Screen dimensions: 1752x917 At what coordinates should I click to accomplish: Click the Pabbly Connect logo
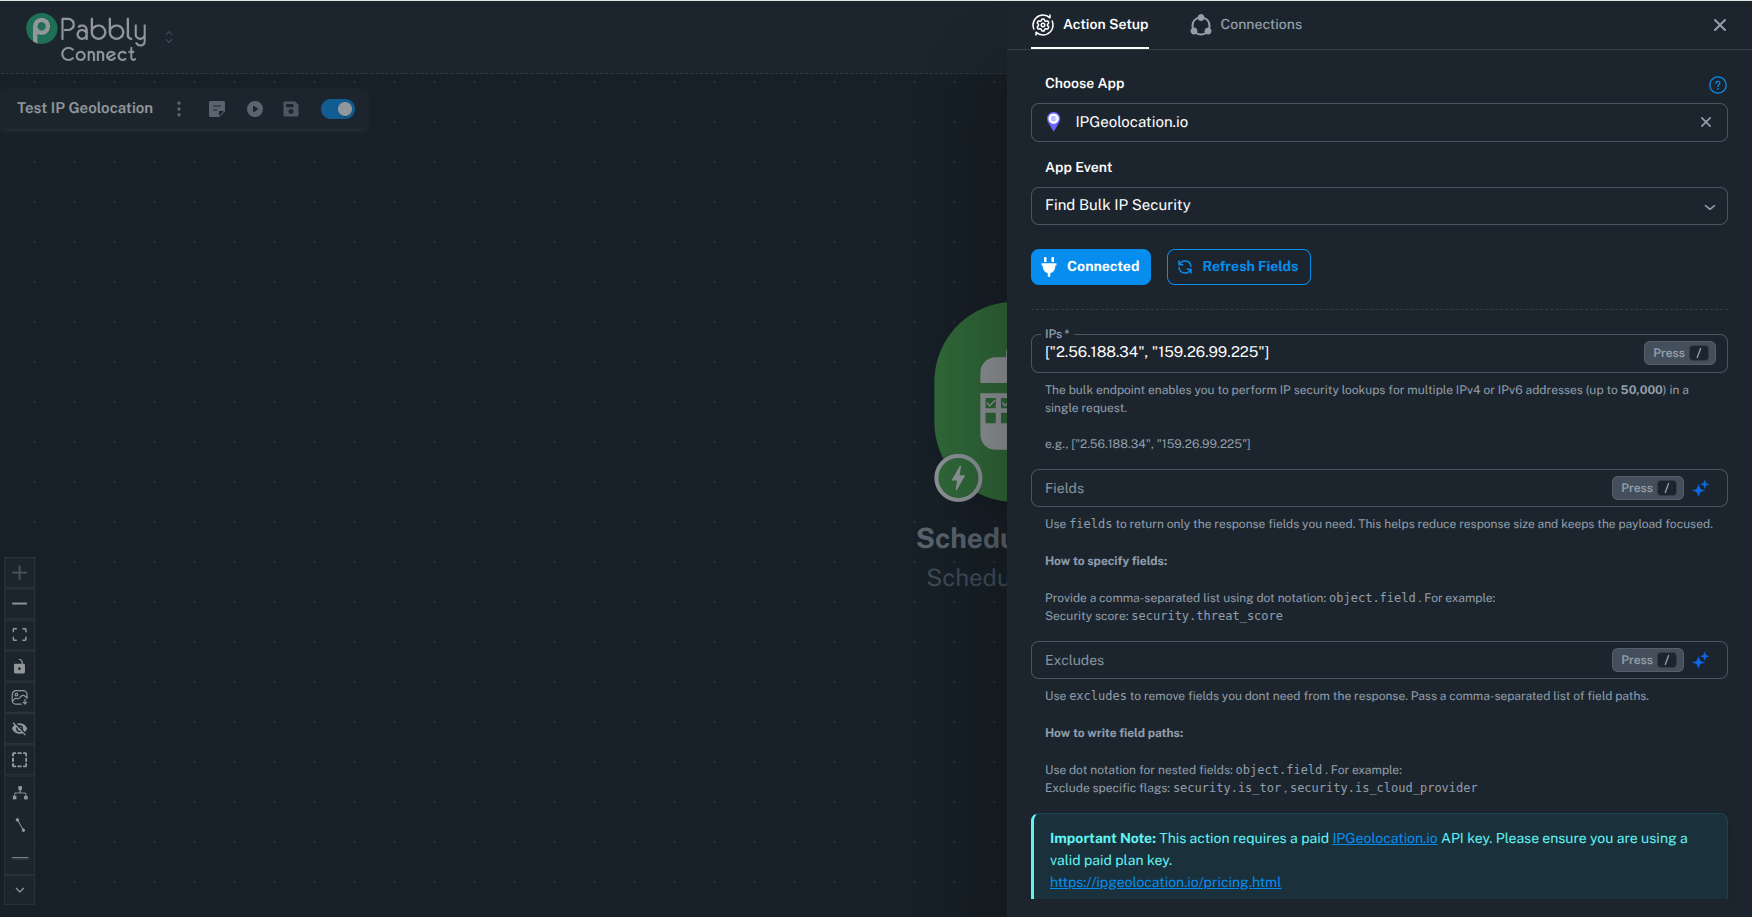(87, 39)
